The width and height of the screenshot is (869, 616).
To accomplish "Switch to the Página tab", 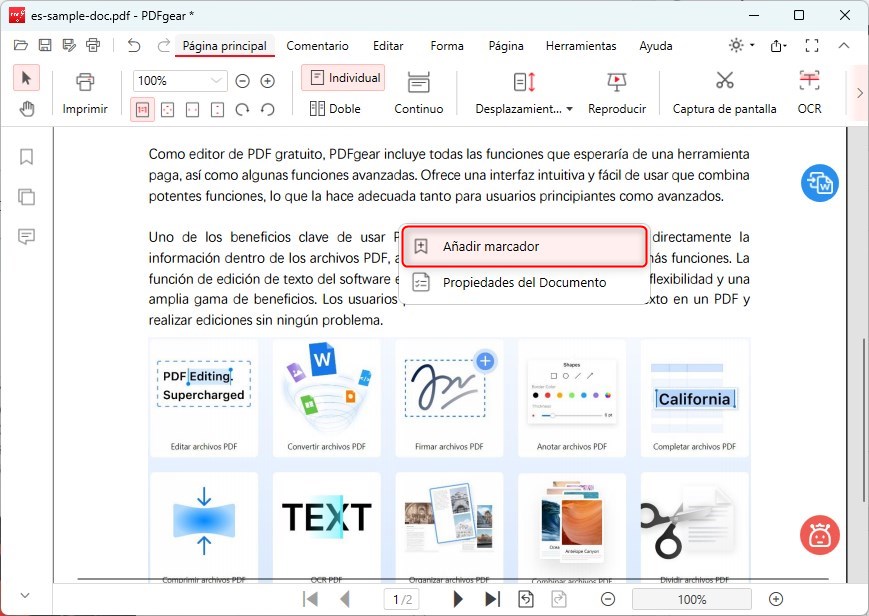I will point(506,46).
